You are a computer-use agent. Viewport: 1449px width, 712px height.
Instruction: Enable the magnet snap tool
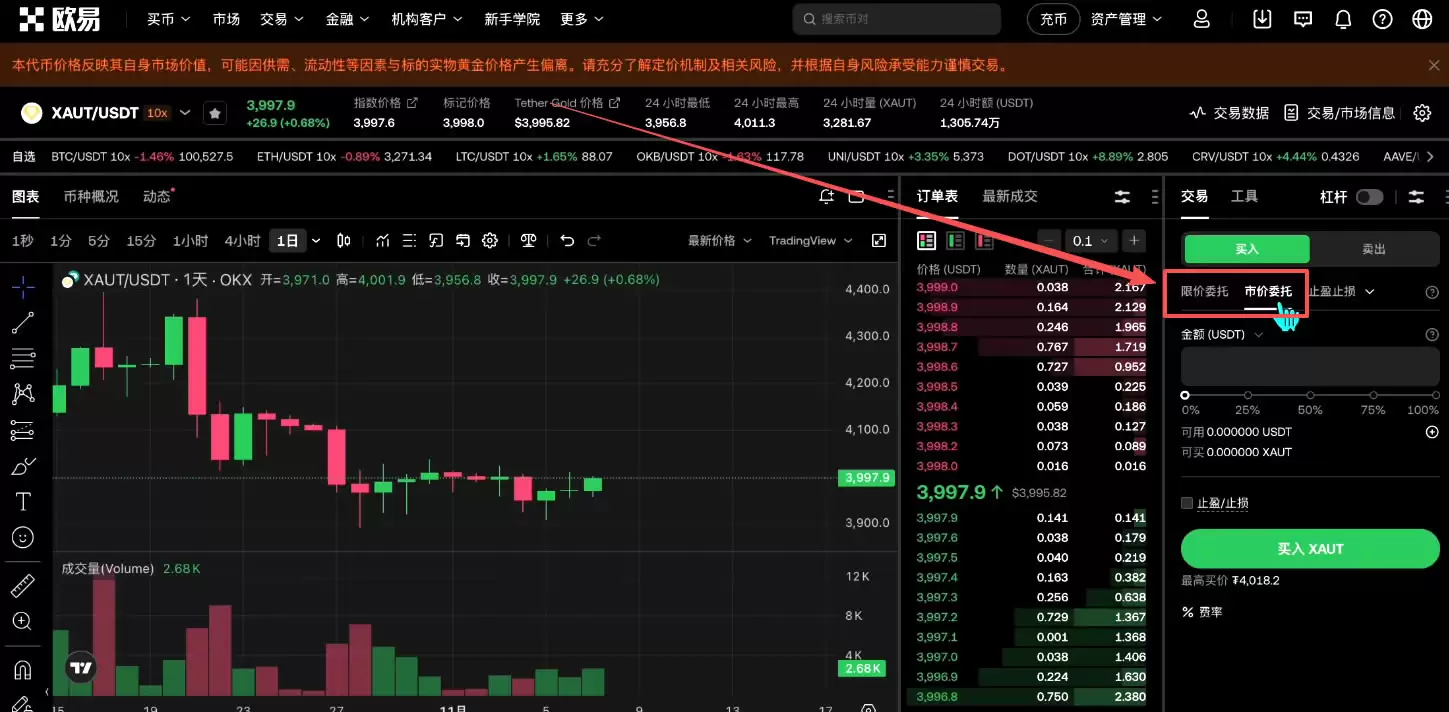[24, 667]
